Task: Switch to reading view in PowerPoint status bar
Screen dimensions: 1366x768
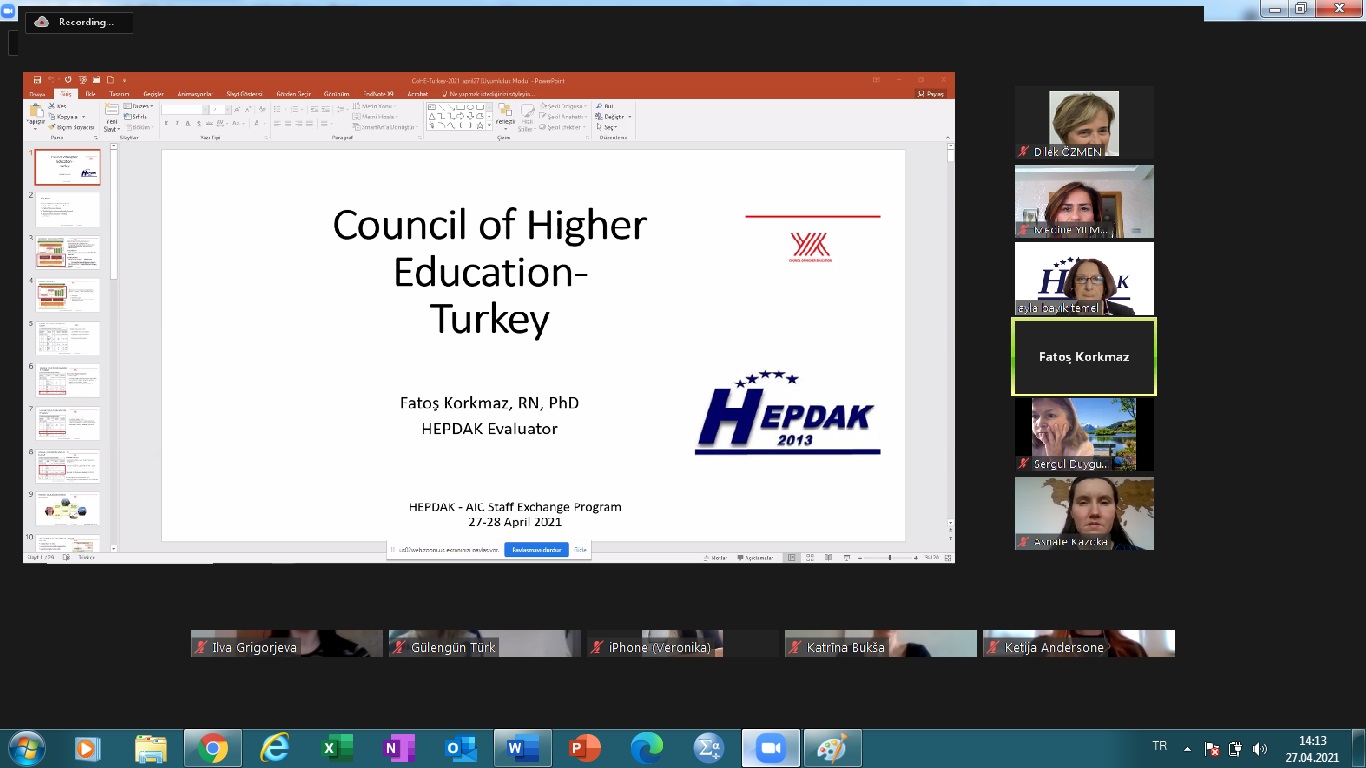Action: (x=828, y=557)
